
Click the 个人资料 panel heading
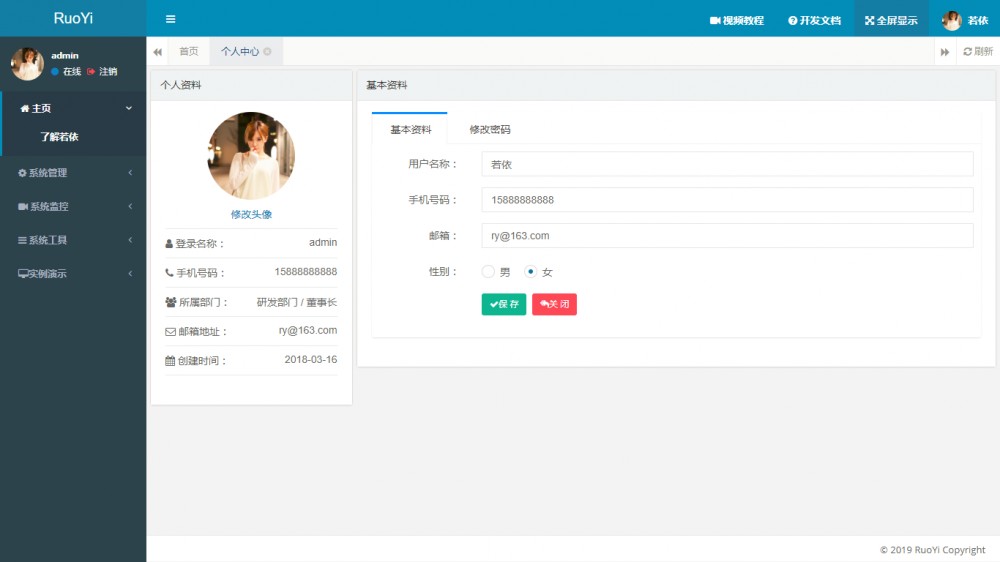coord(181,85)
